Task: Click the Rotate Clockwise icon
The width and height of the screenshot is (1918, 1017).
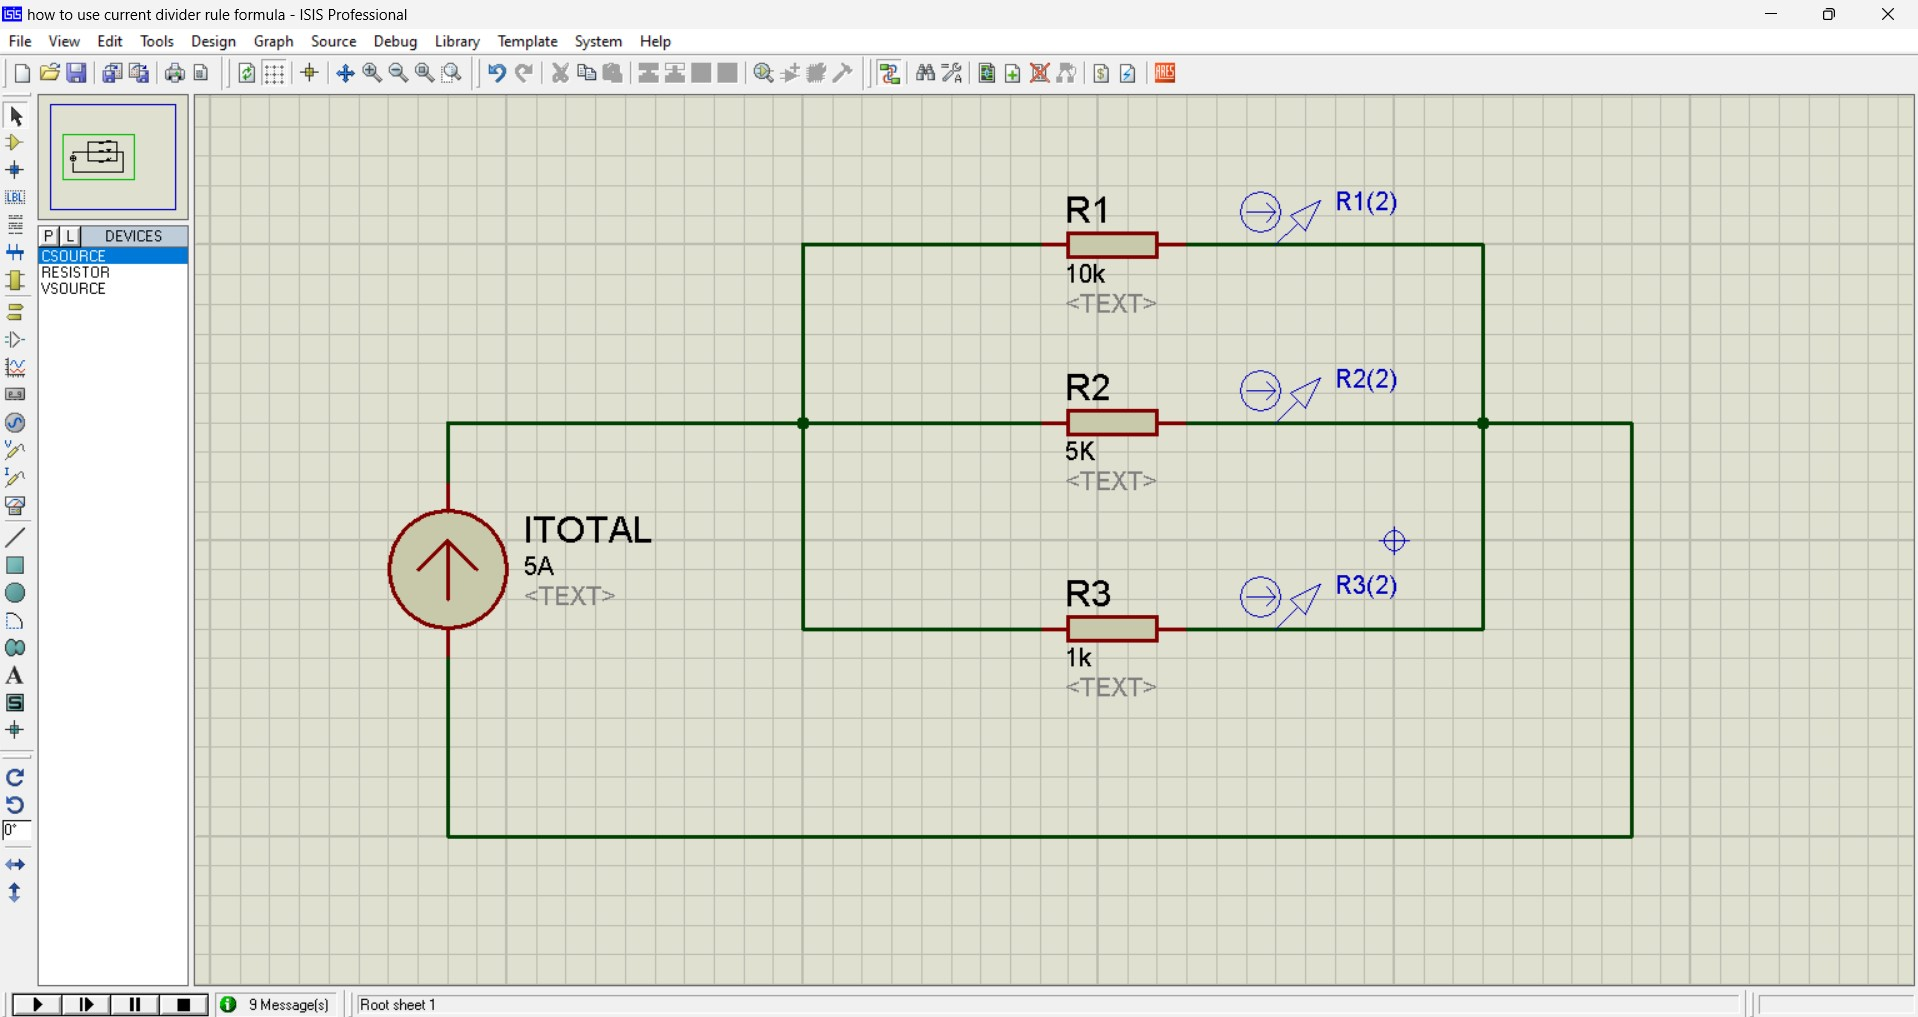Action: point(15,778)
